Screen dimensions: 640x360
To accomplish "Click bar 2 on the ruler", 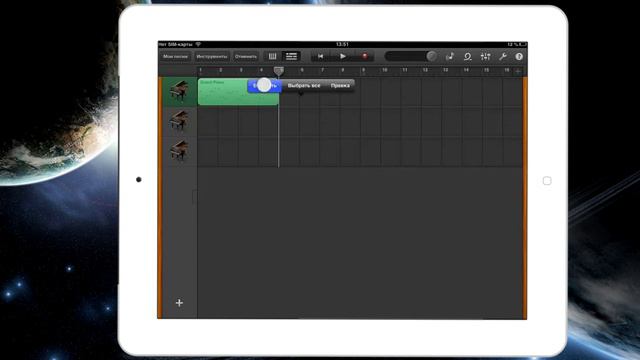I will coord(220,70).
